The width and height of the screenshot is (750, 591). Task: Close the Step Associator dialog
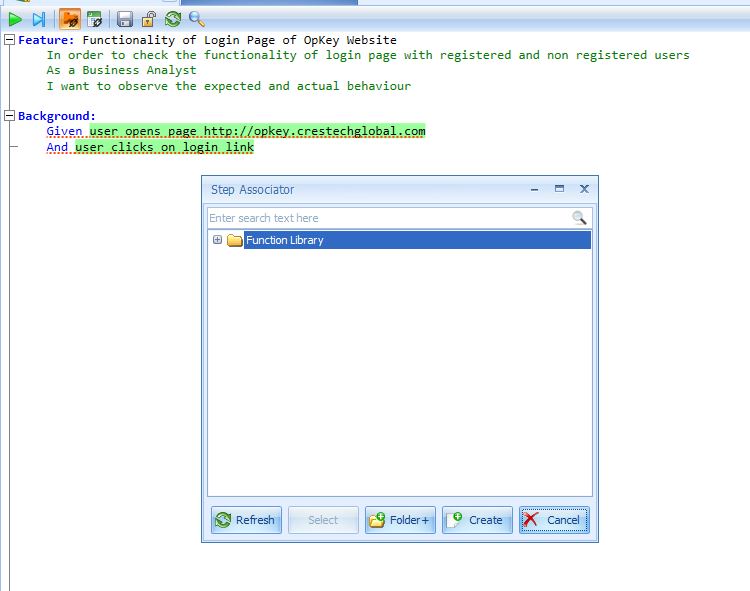coord(584,189)
